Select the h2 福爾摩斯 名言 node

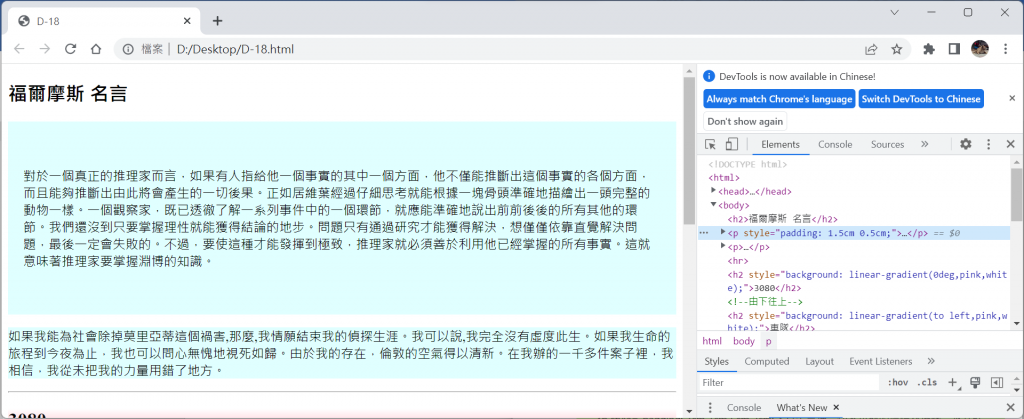782,219
